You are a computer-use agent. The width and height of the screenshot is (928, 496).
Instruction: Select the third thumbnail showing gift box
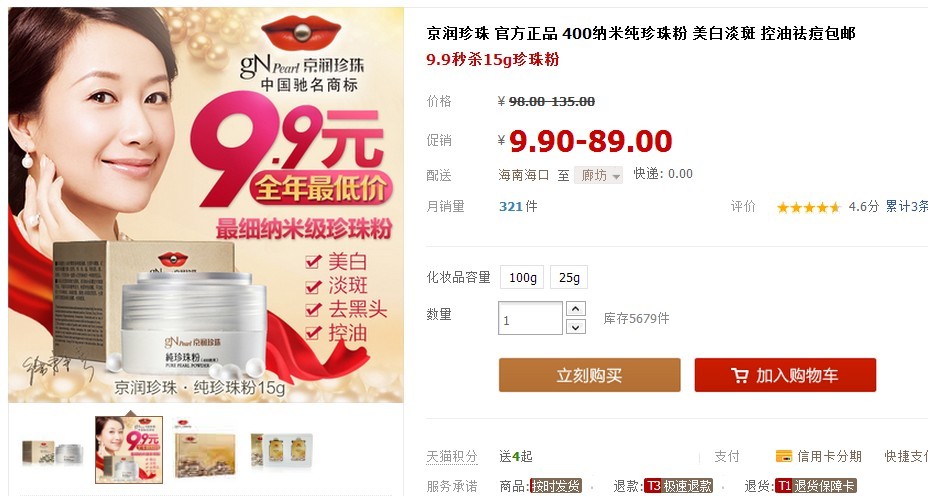tap(205, 450)
